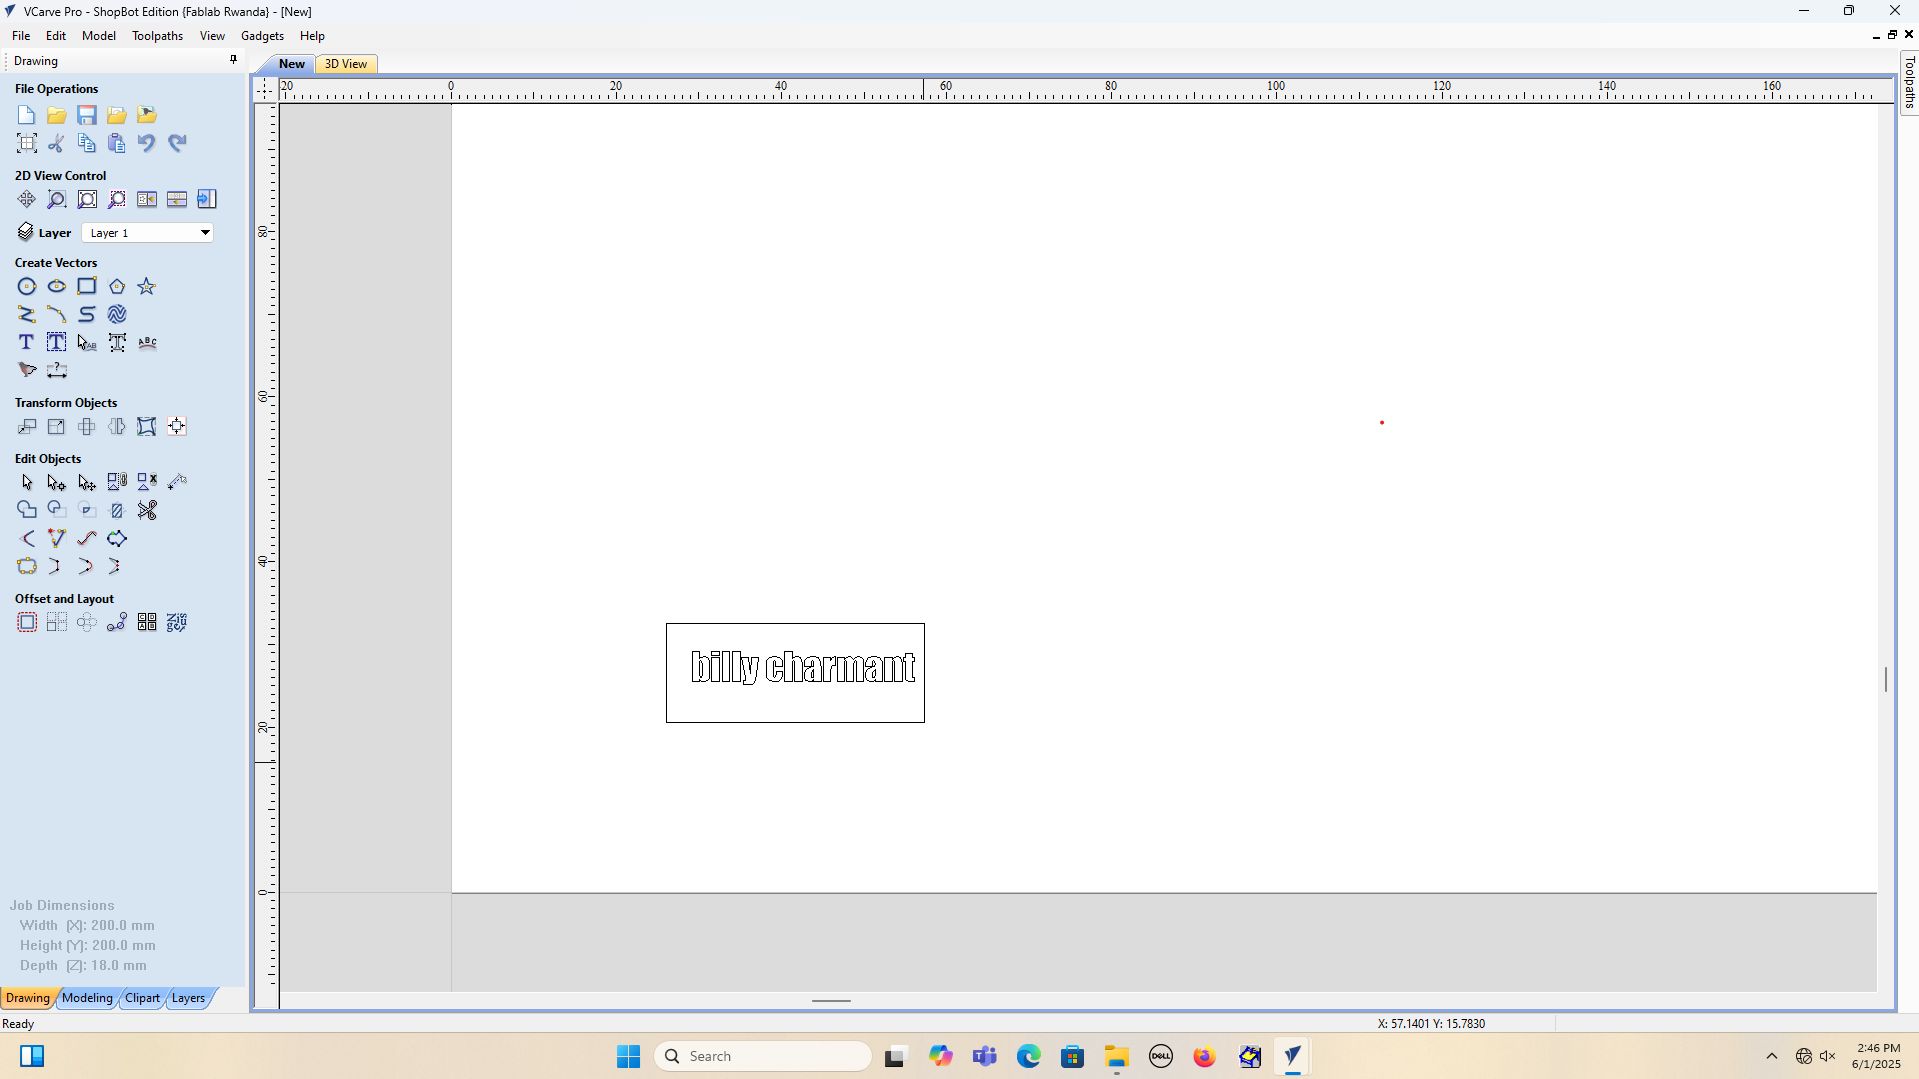Click the taskbar Search box

click(x=762, y=1056)
